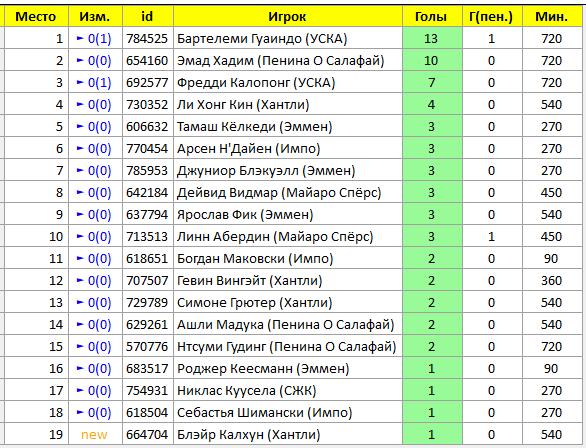Click the Г(пен.) column header

point(491,16)
